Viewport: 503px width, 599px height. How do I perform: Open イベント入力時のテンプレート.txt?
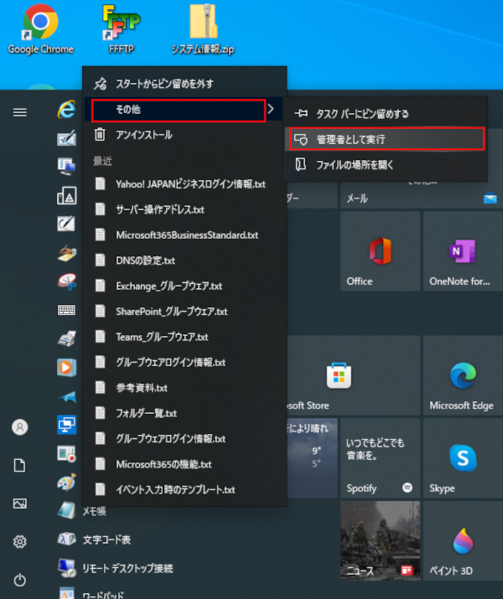pyautogui.click(x=185, y=490)
